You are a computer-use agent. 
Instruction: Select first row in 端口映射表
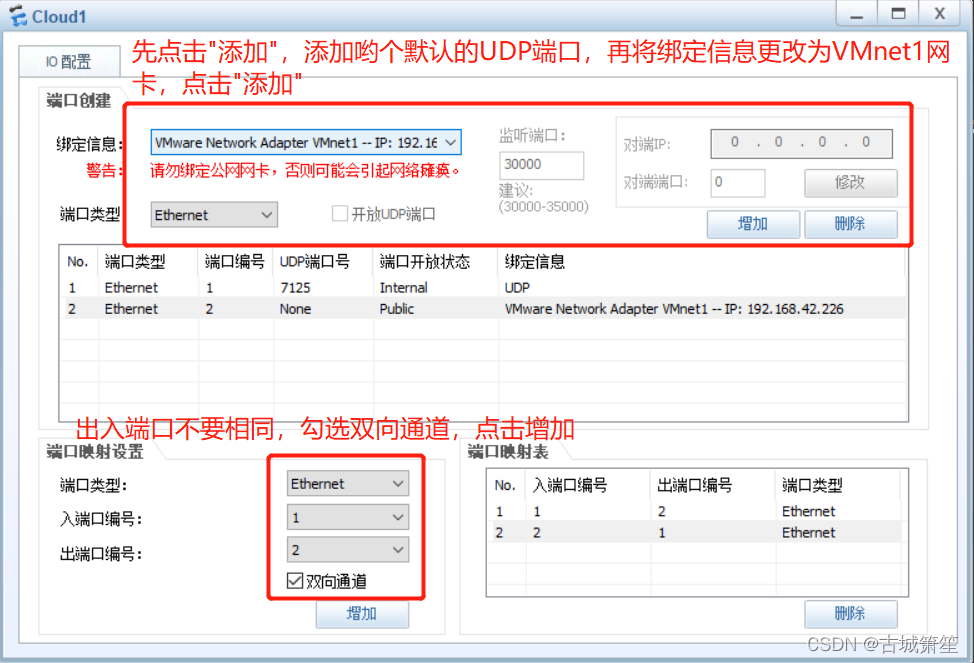pyautogui.click(x=690, y=511)
